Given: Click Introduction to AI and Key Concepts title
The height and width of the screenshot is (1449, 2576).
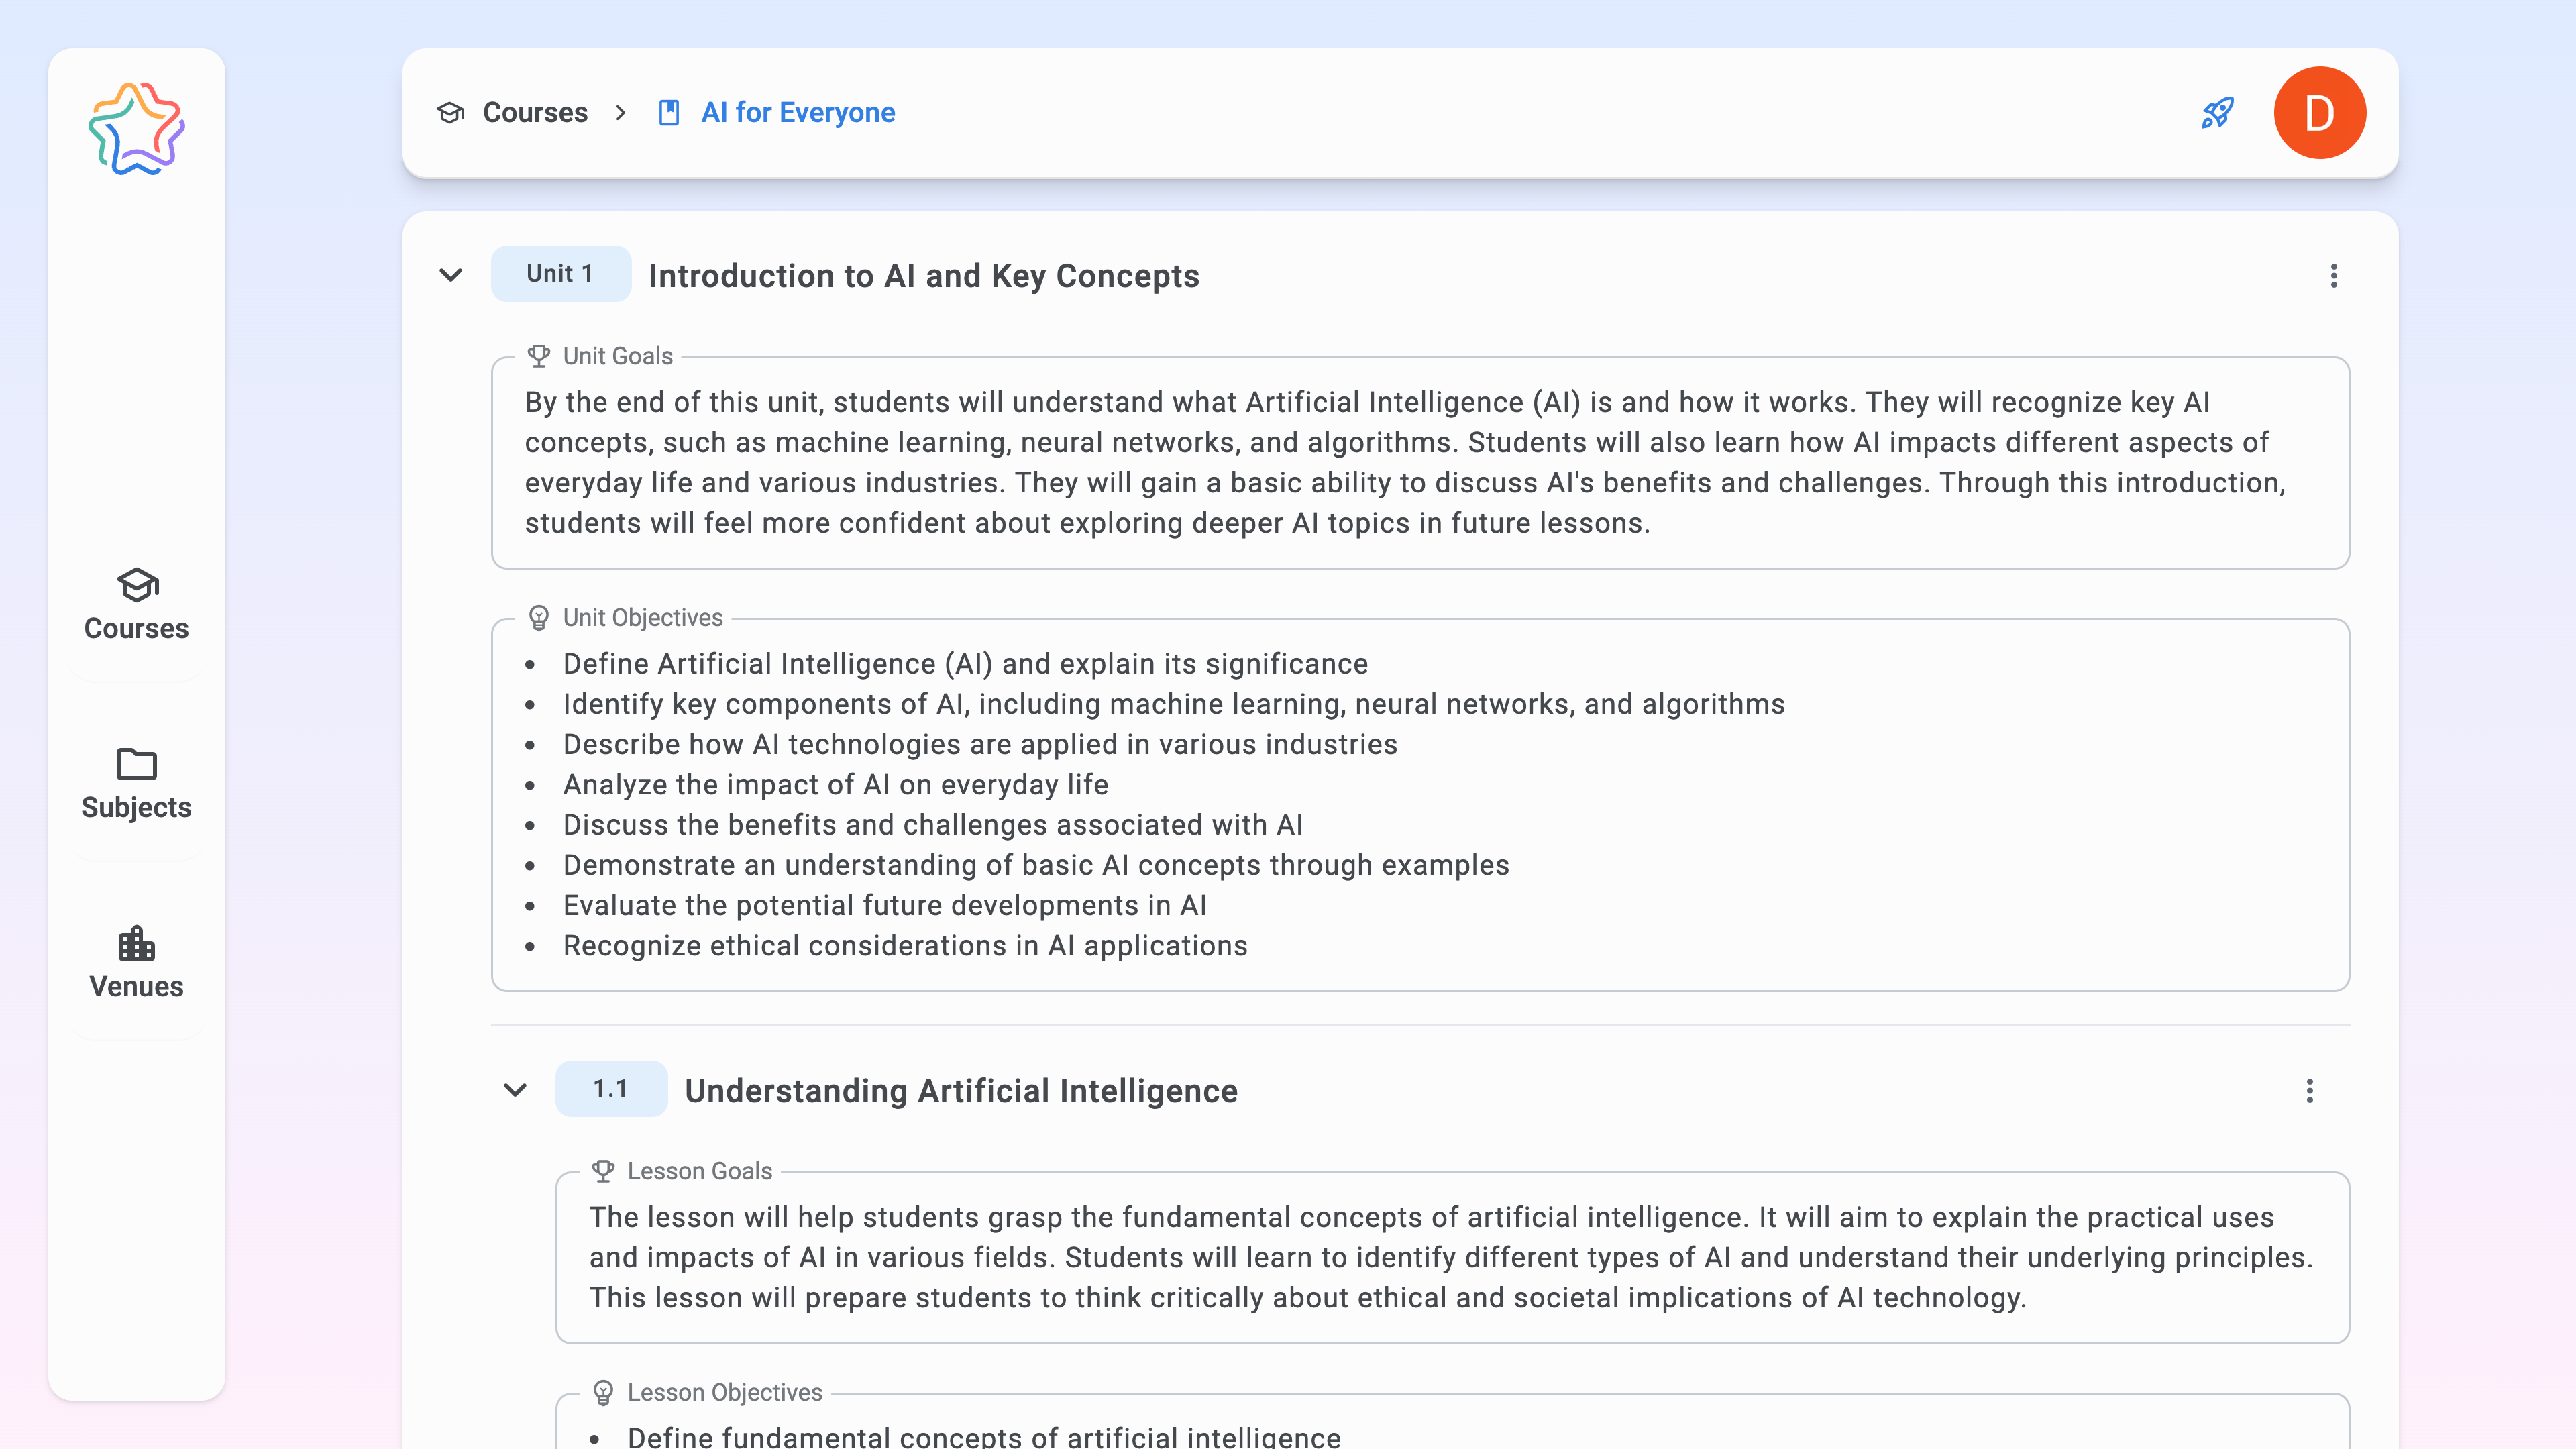Looking at the screenshot, I should 924,276.
